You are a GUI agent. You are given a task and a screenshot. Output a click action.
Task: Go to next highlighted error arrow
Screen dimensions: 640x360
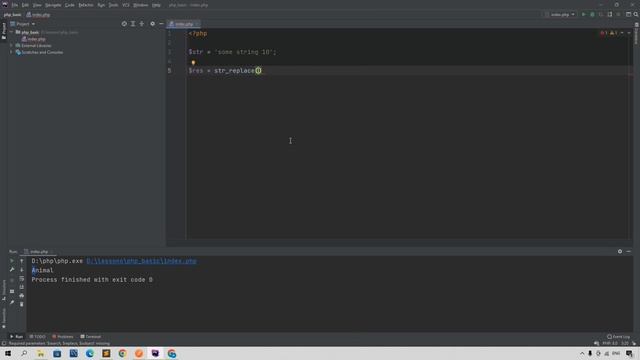[629, 33]
